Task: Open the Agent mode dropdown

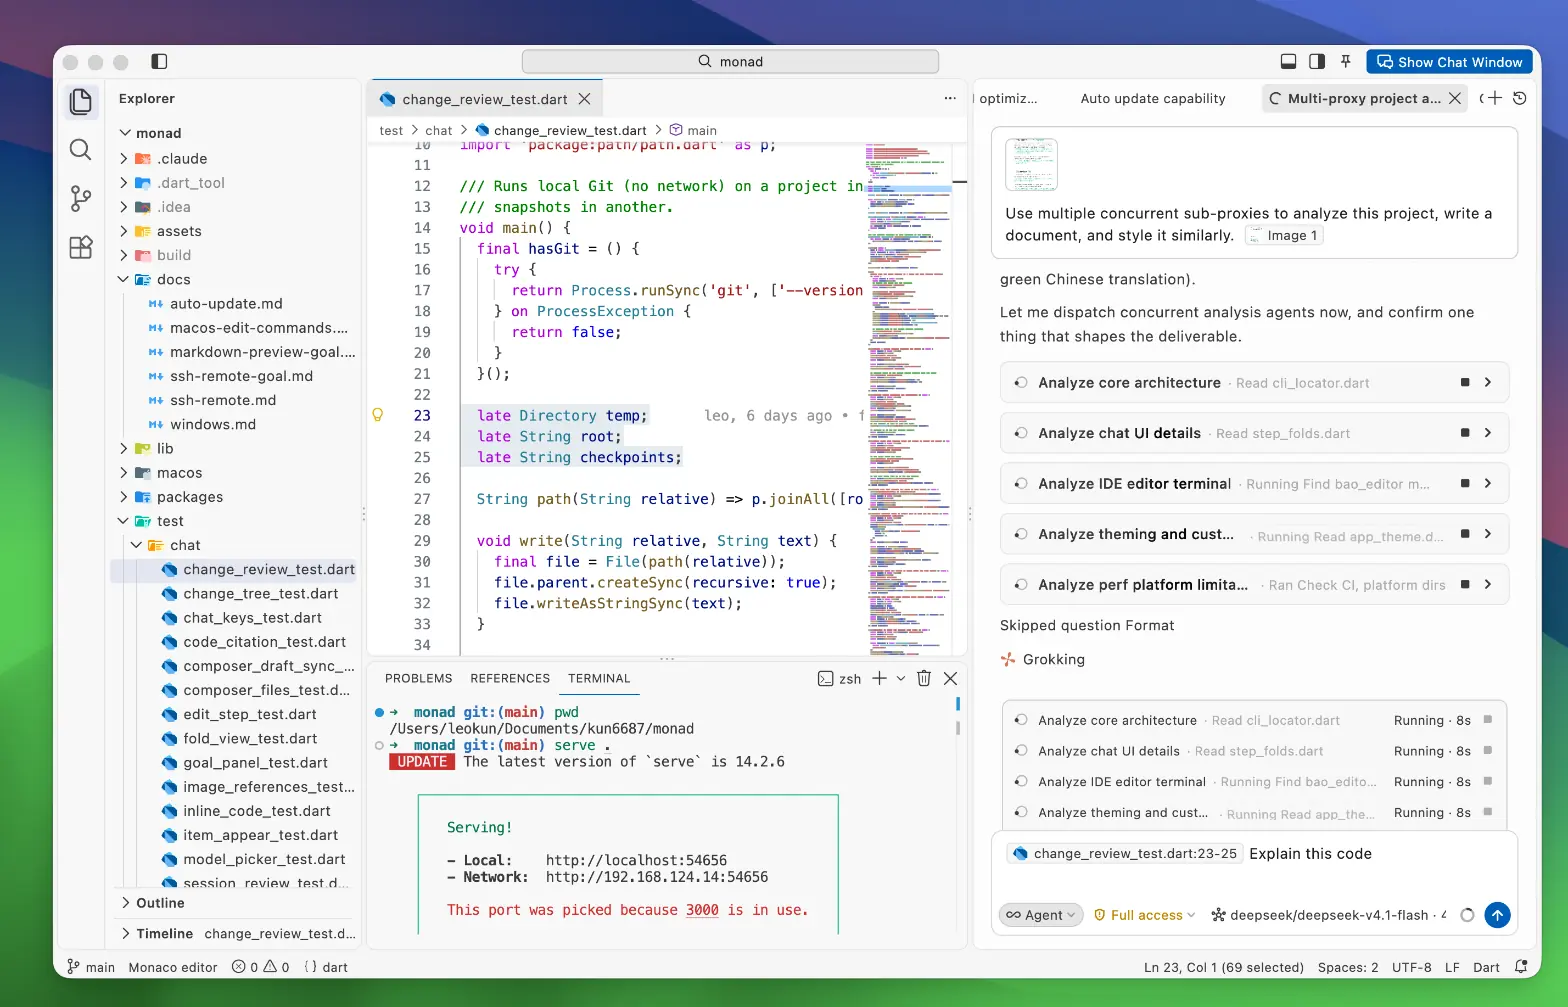Action: click(1041, 915)
